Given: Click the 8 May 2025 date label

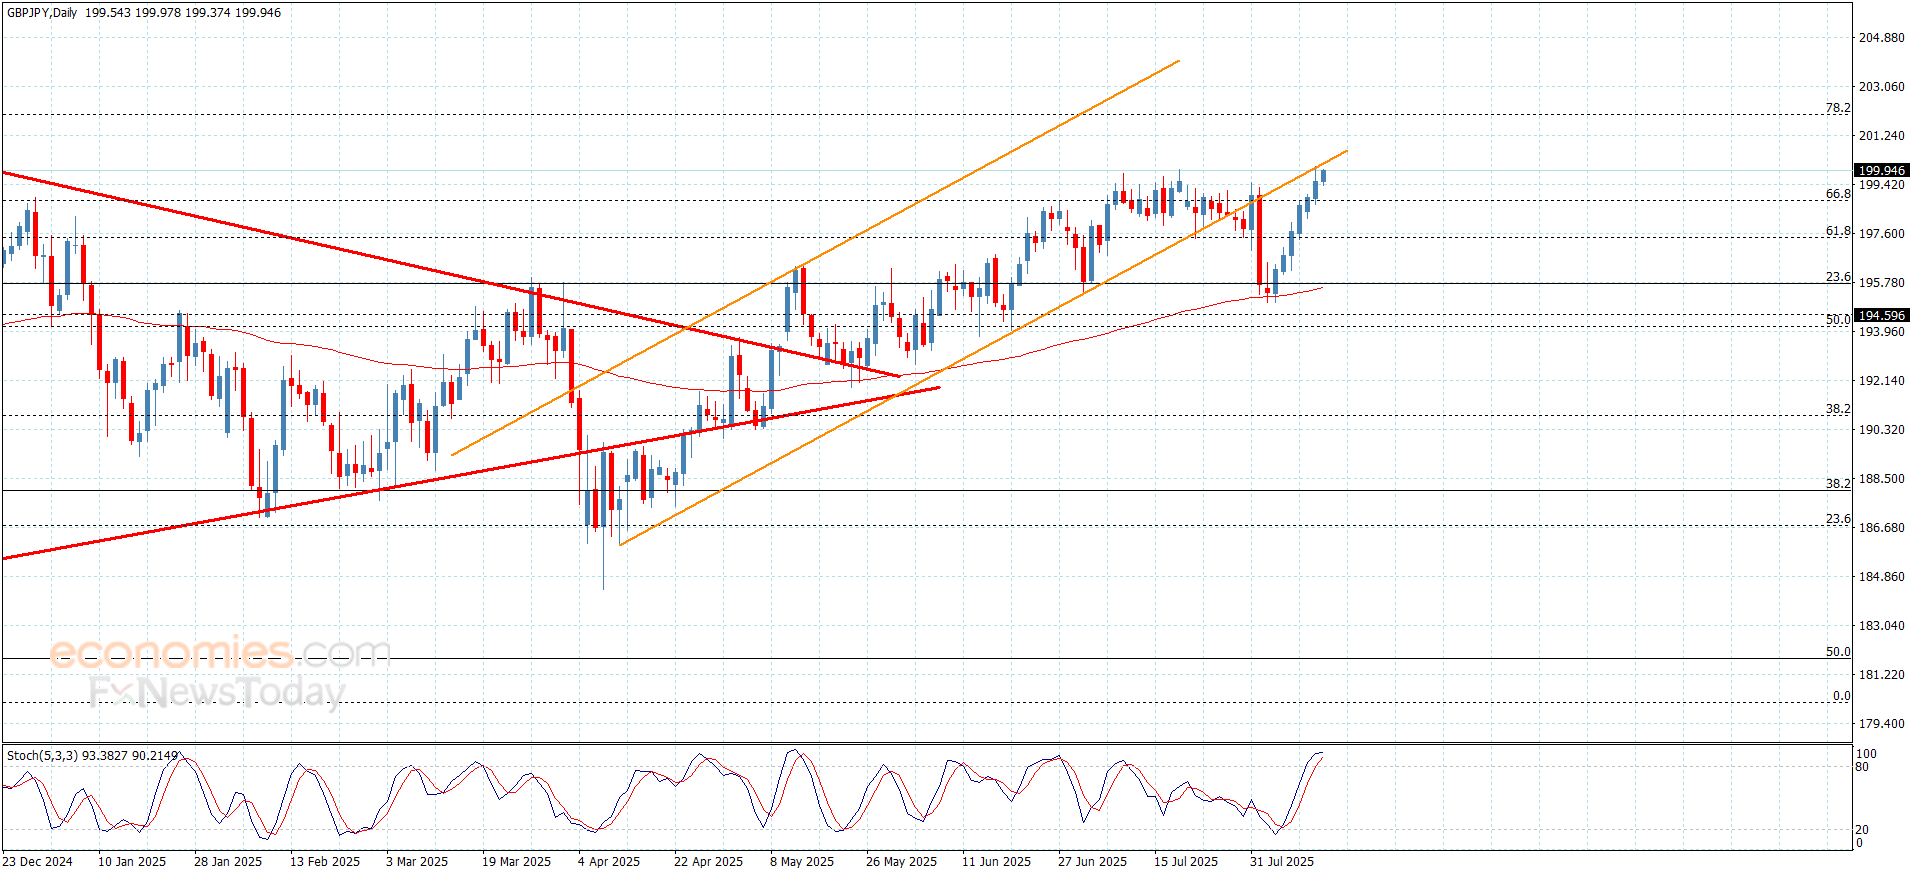Looking at the screenshot, I should click(x=802, y=862).
